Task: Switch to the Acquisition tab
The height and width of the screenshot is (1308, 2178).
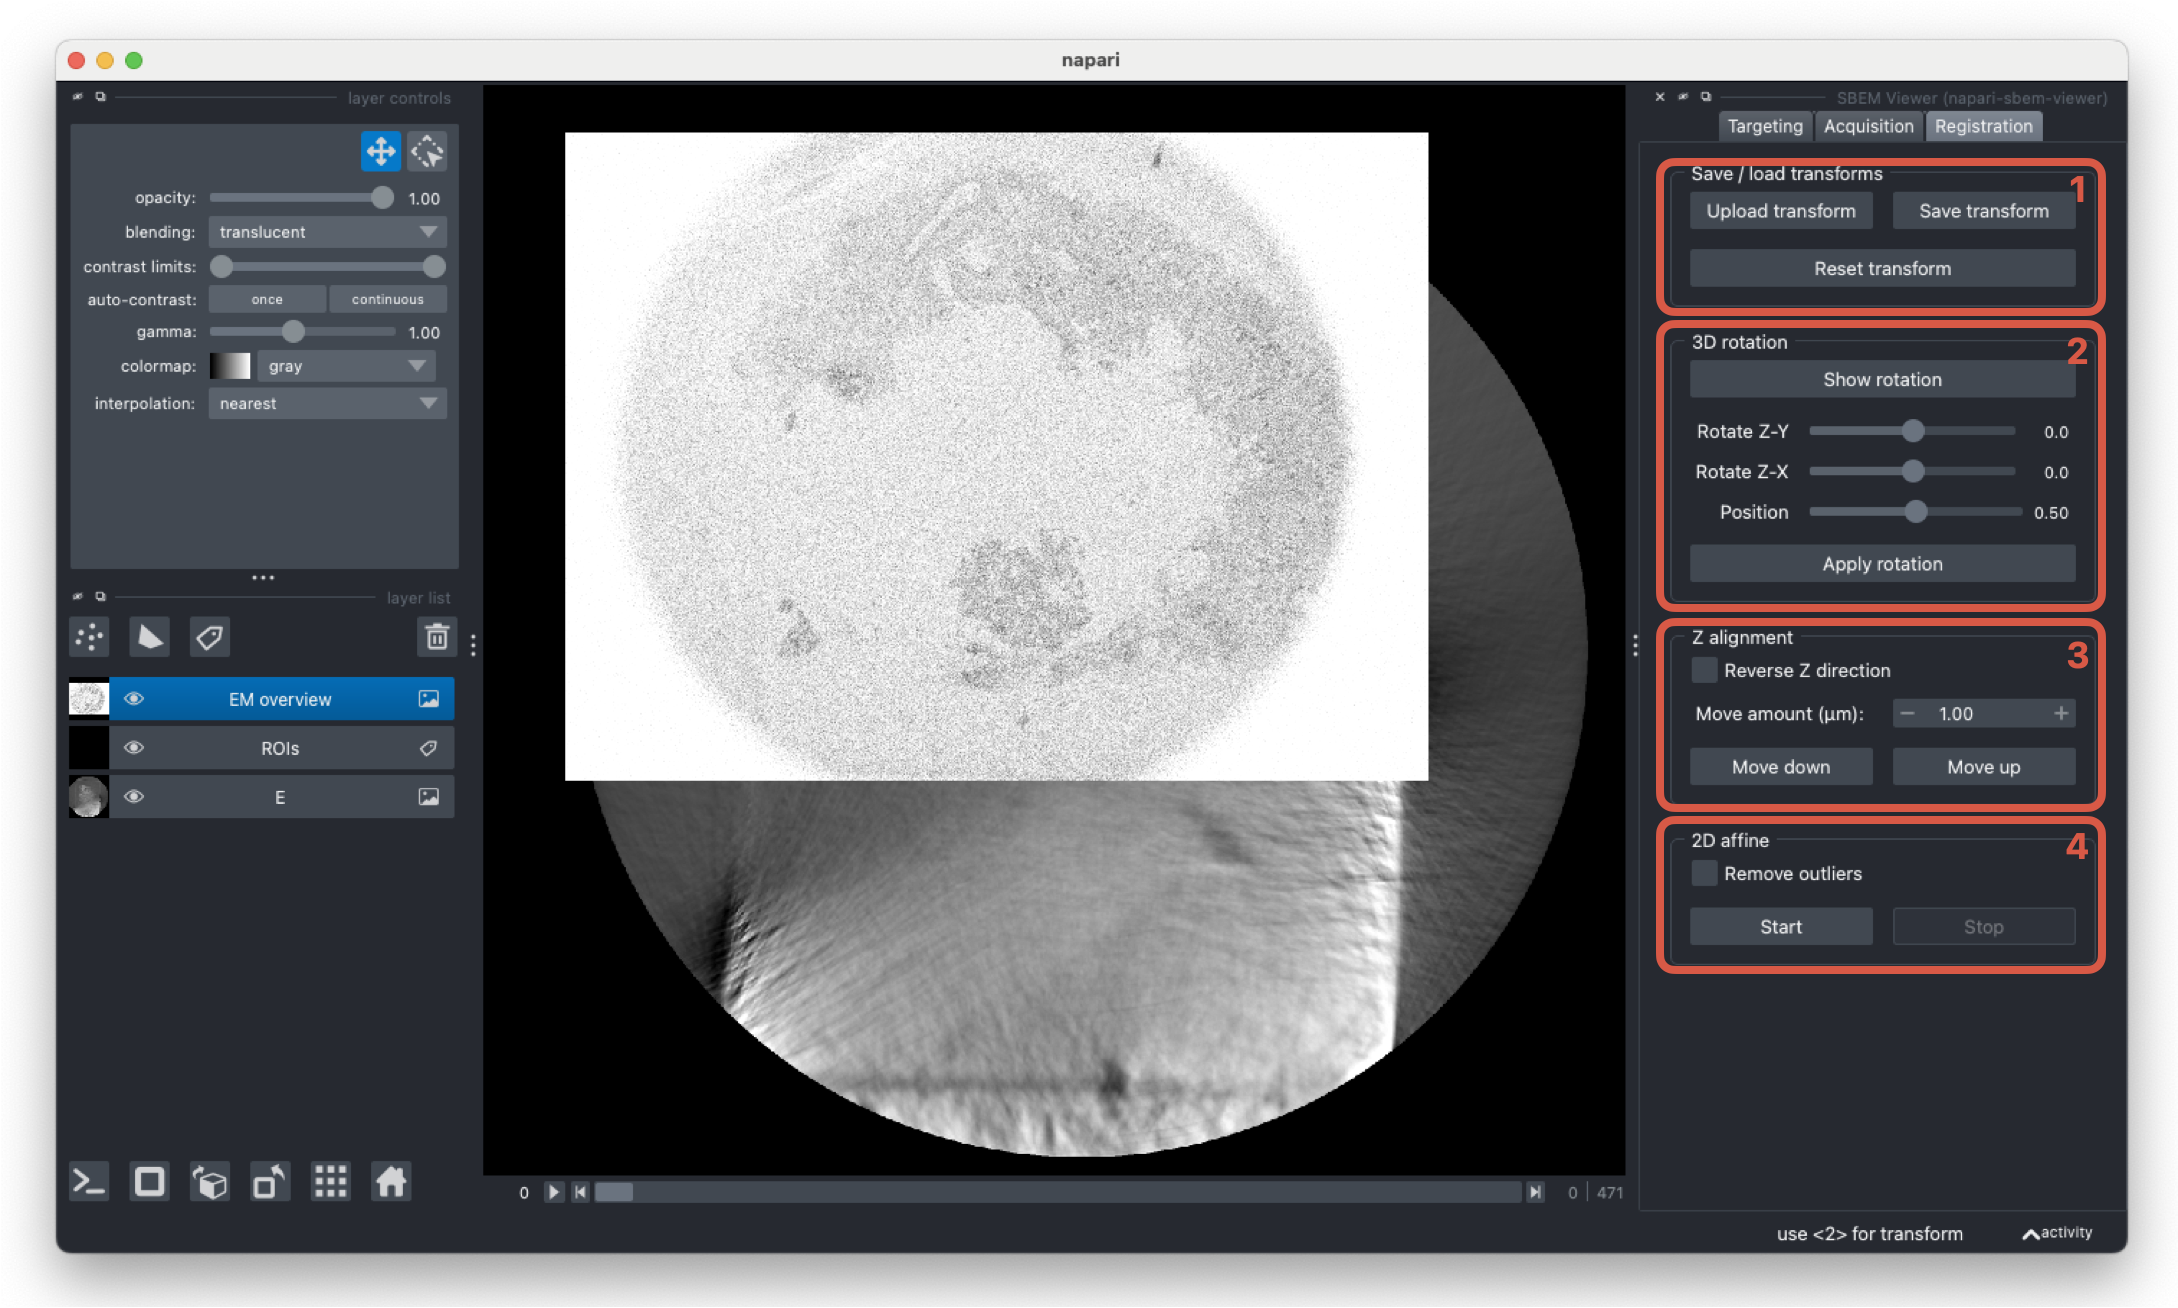Action: [x=1868, y=126]
